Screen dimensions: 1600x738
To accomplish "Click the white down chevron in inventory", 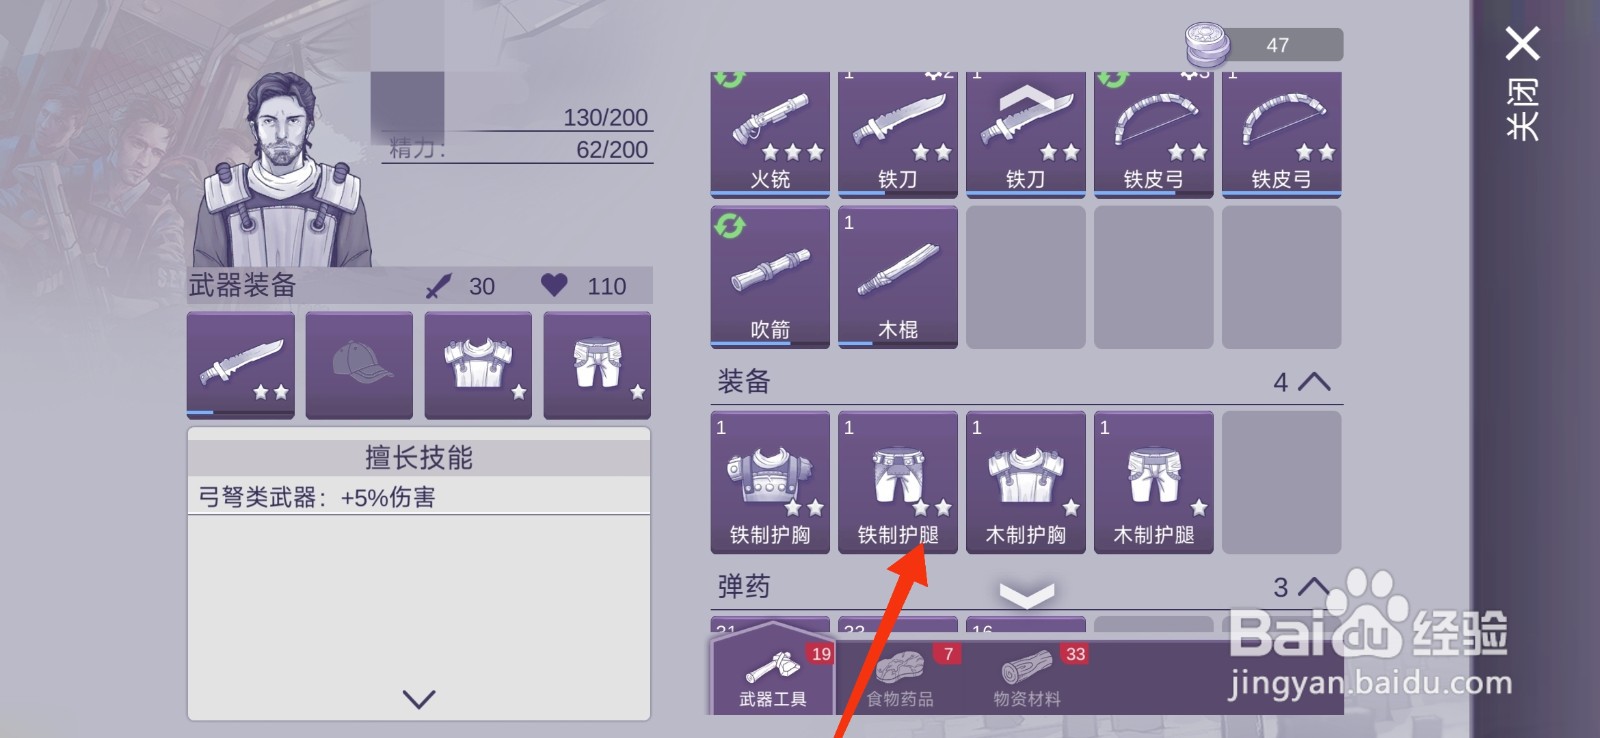I will (1027, 595).
